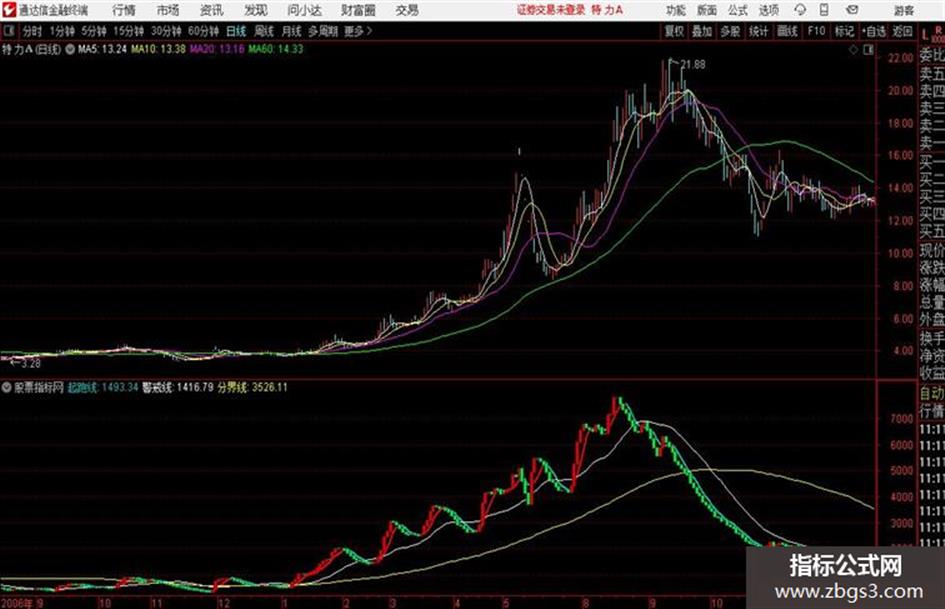945x609 pixels.
Task: Open the 资讯 menu
Action: 212,10
